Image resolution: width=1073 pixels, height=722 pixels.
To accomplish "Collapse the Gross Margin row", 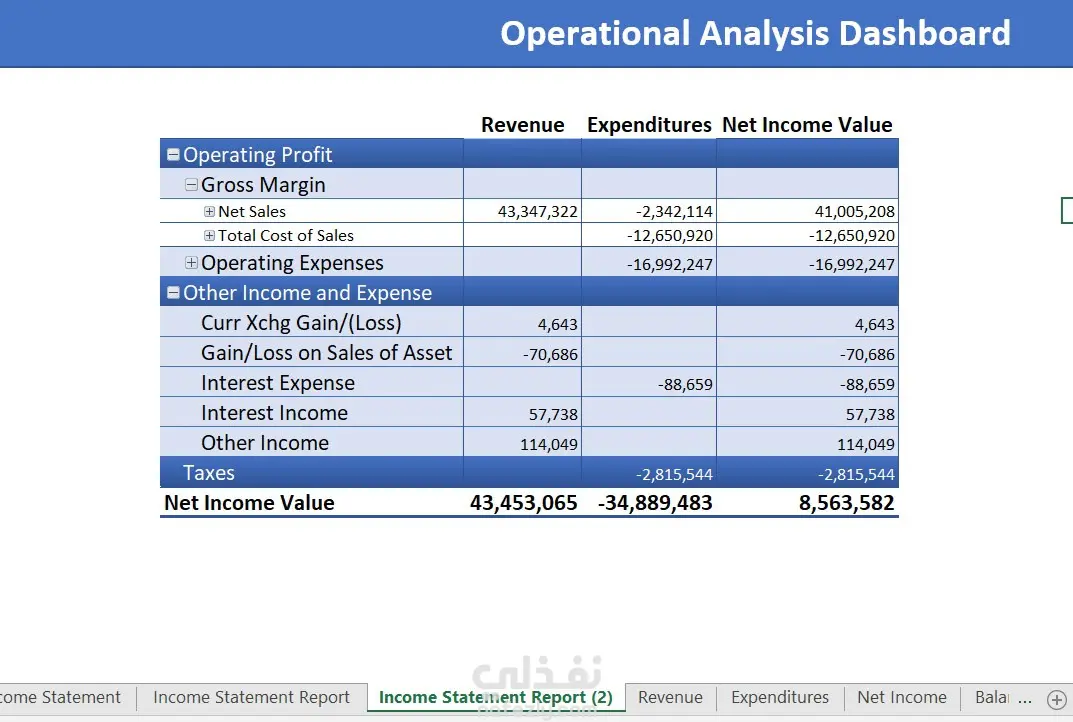I will point(192,185).
